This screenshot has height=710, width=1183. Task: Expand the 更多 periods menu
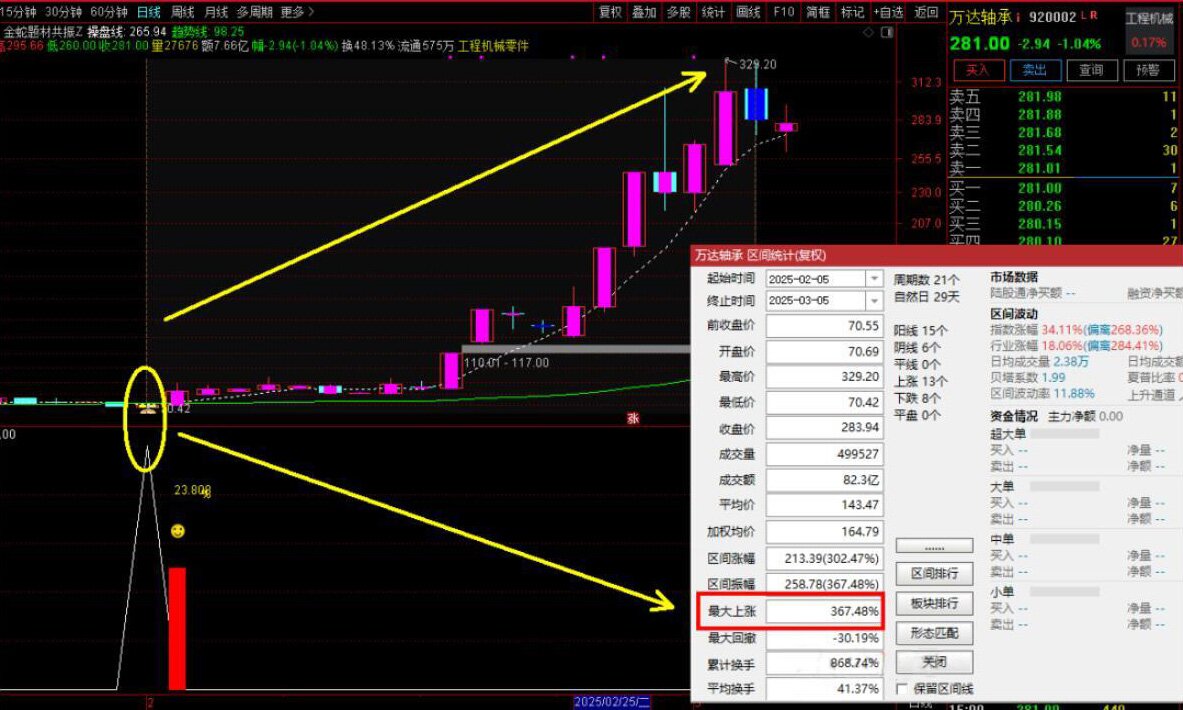tap(297, 12)
